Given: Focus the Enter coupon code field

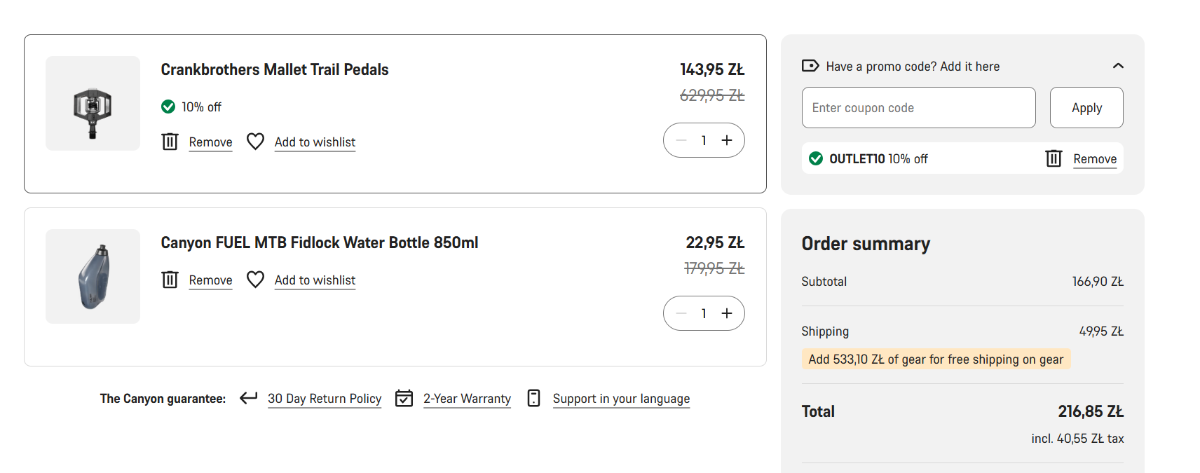Looking at the screenshot, I should coord(918,108).
